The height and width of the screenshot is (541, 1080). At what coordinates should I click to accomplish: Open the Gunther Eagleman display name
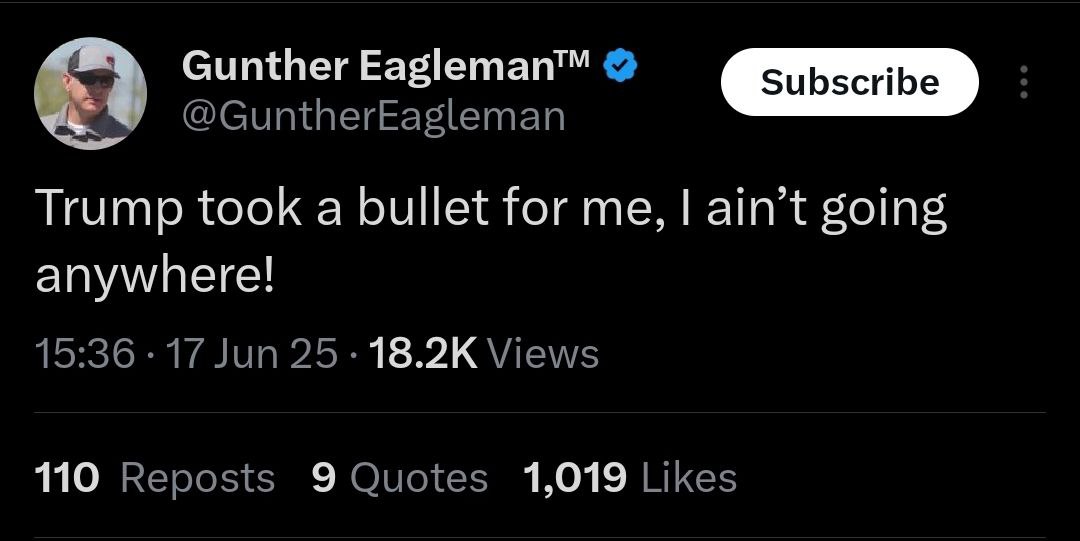[x=367, y=68]
